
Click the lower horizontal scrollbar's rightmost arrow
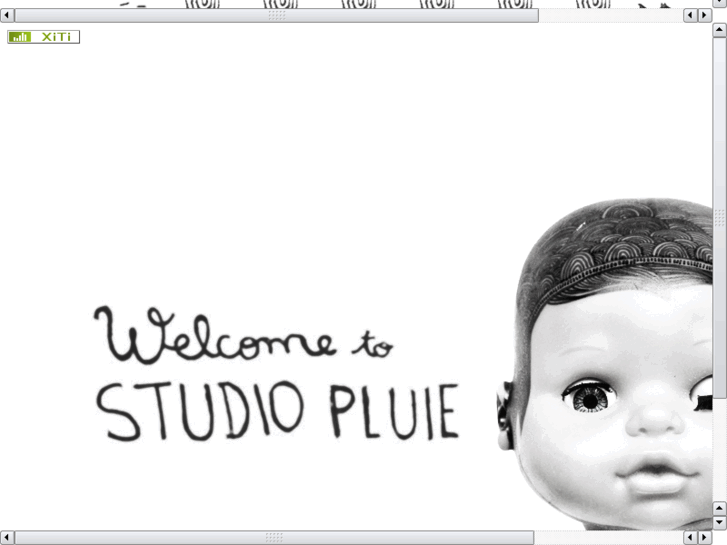(x=705, y=538)
